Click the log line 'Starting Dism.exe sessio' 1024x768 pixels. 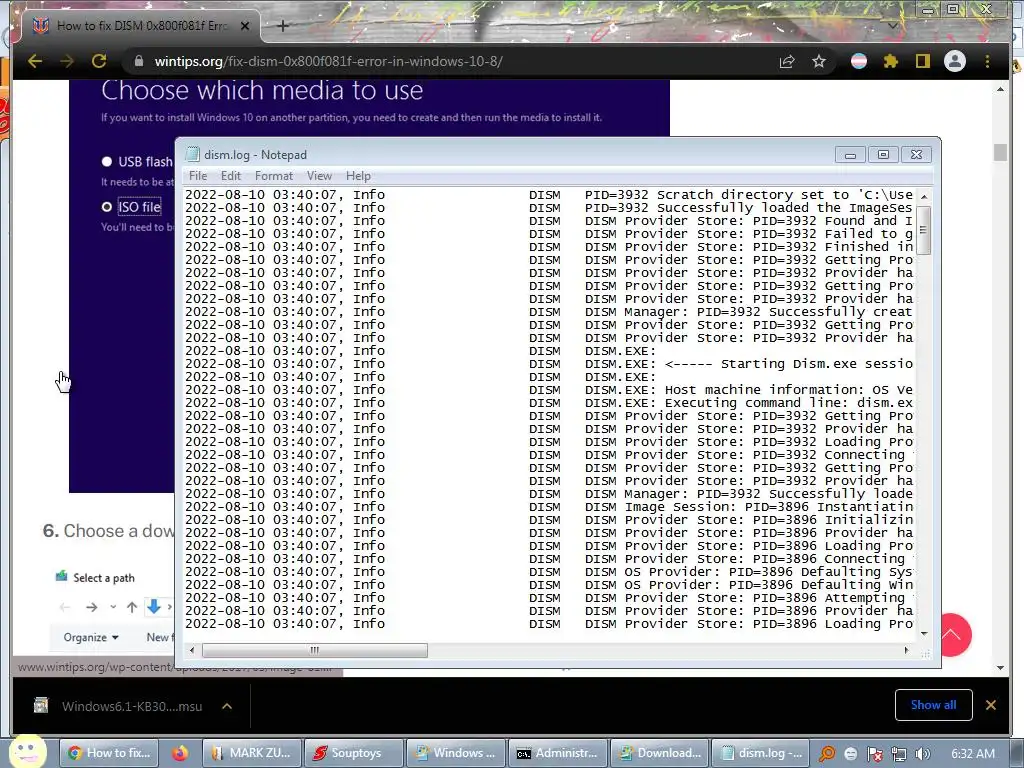[548, 364]
